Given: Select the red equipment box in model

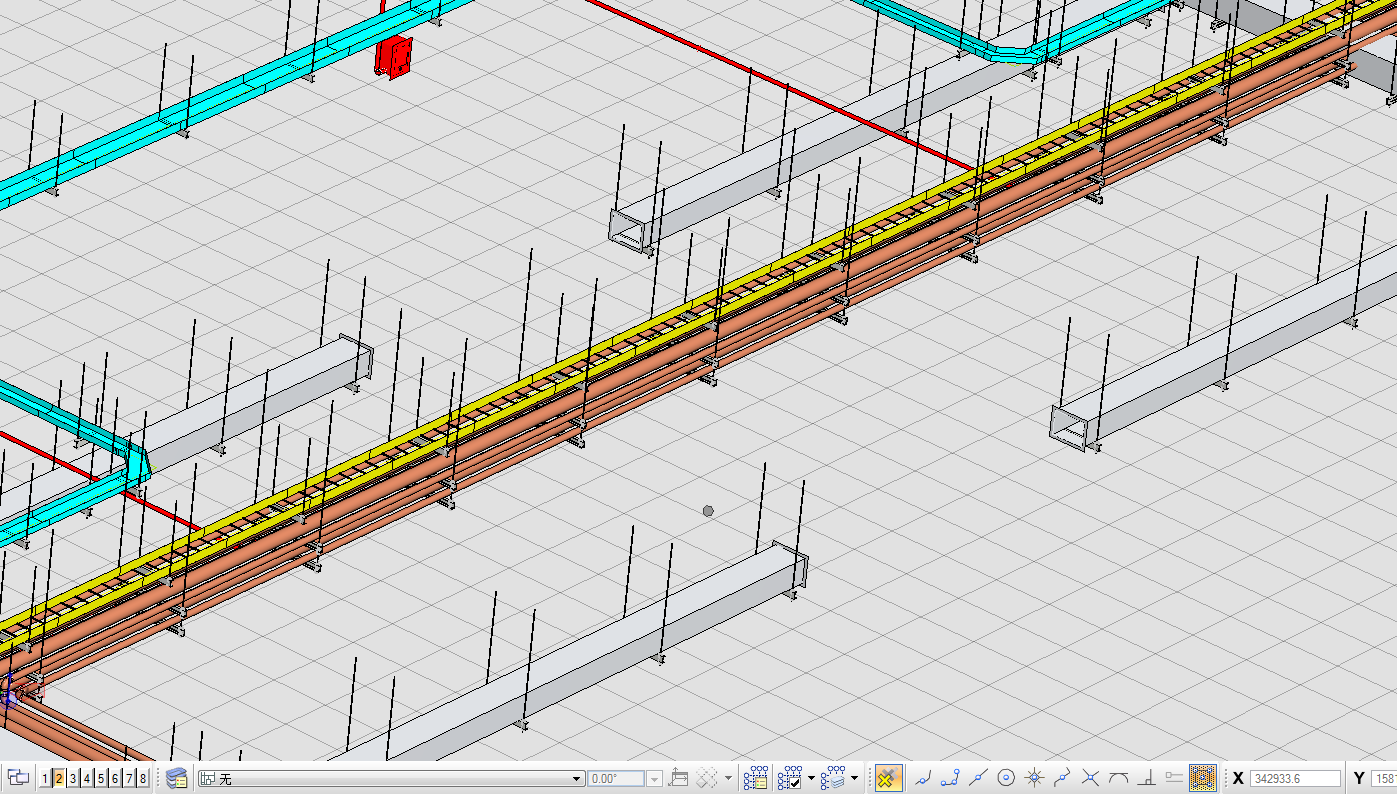Looking at the screenshot, I should (393, 55).
